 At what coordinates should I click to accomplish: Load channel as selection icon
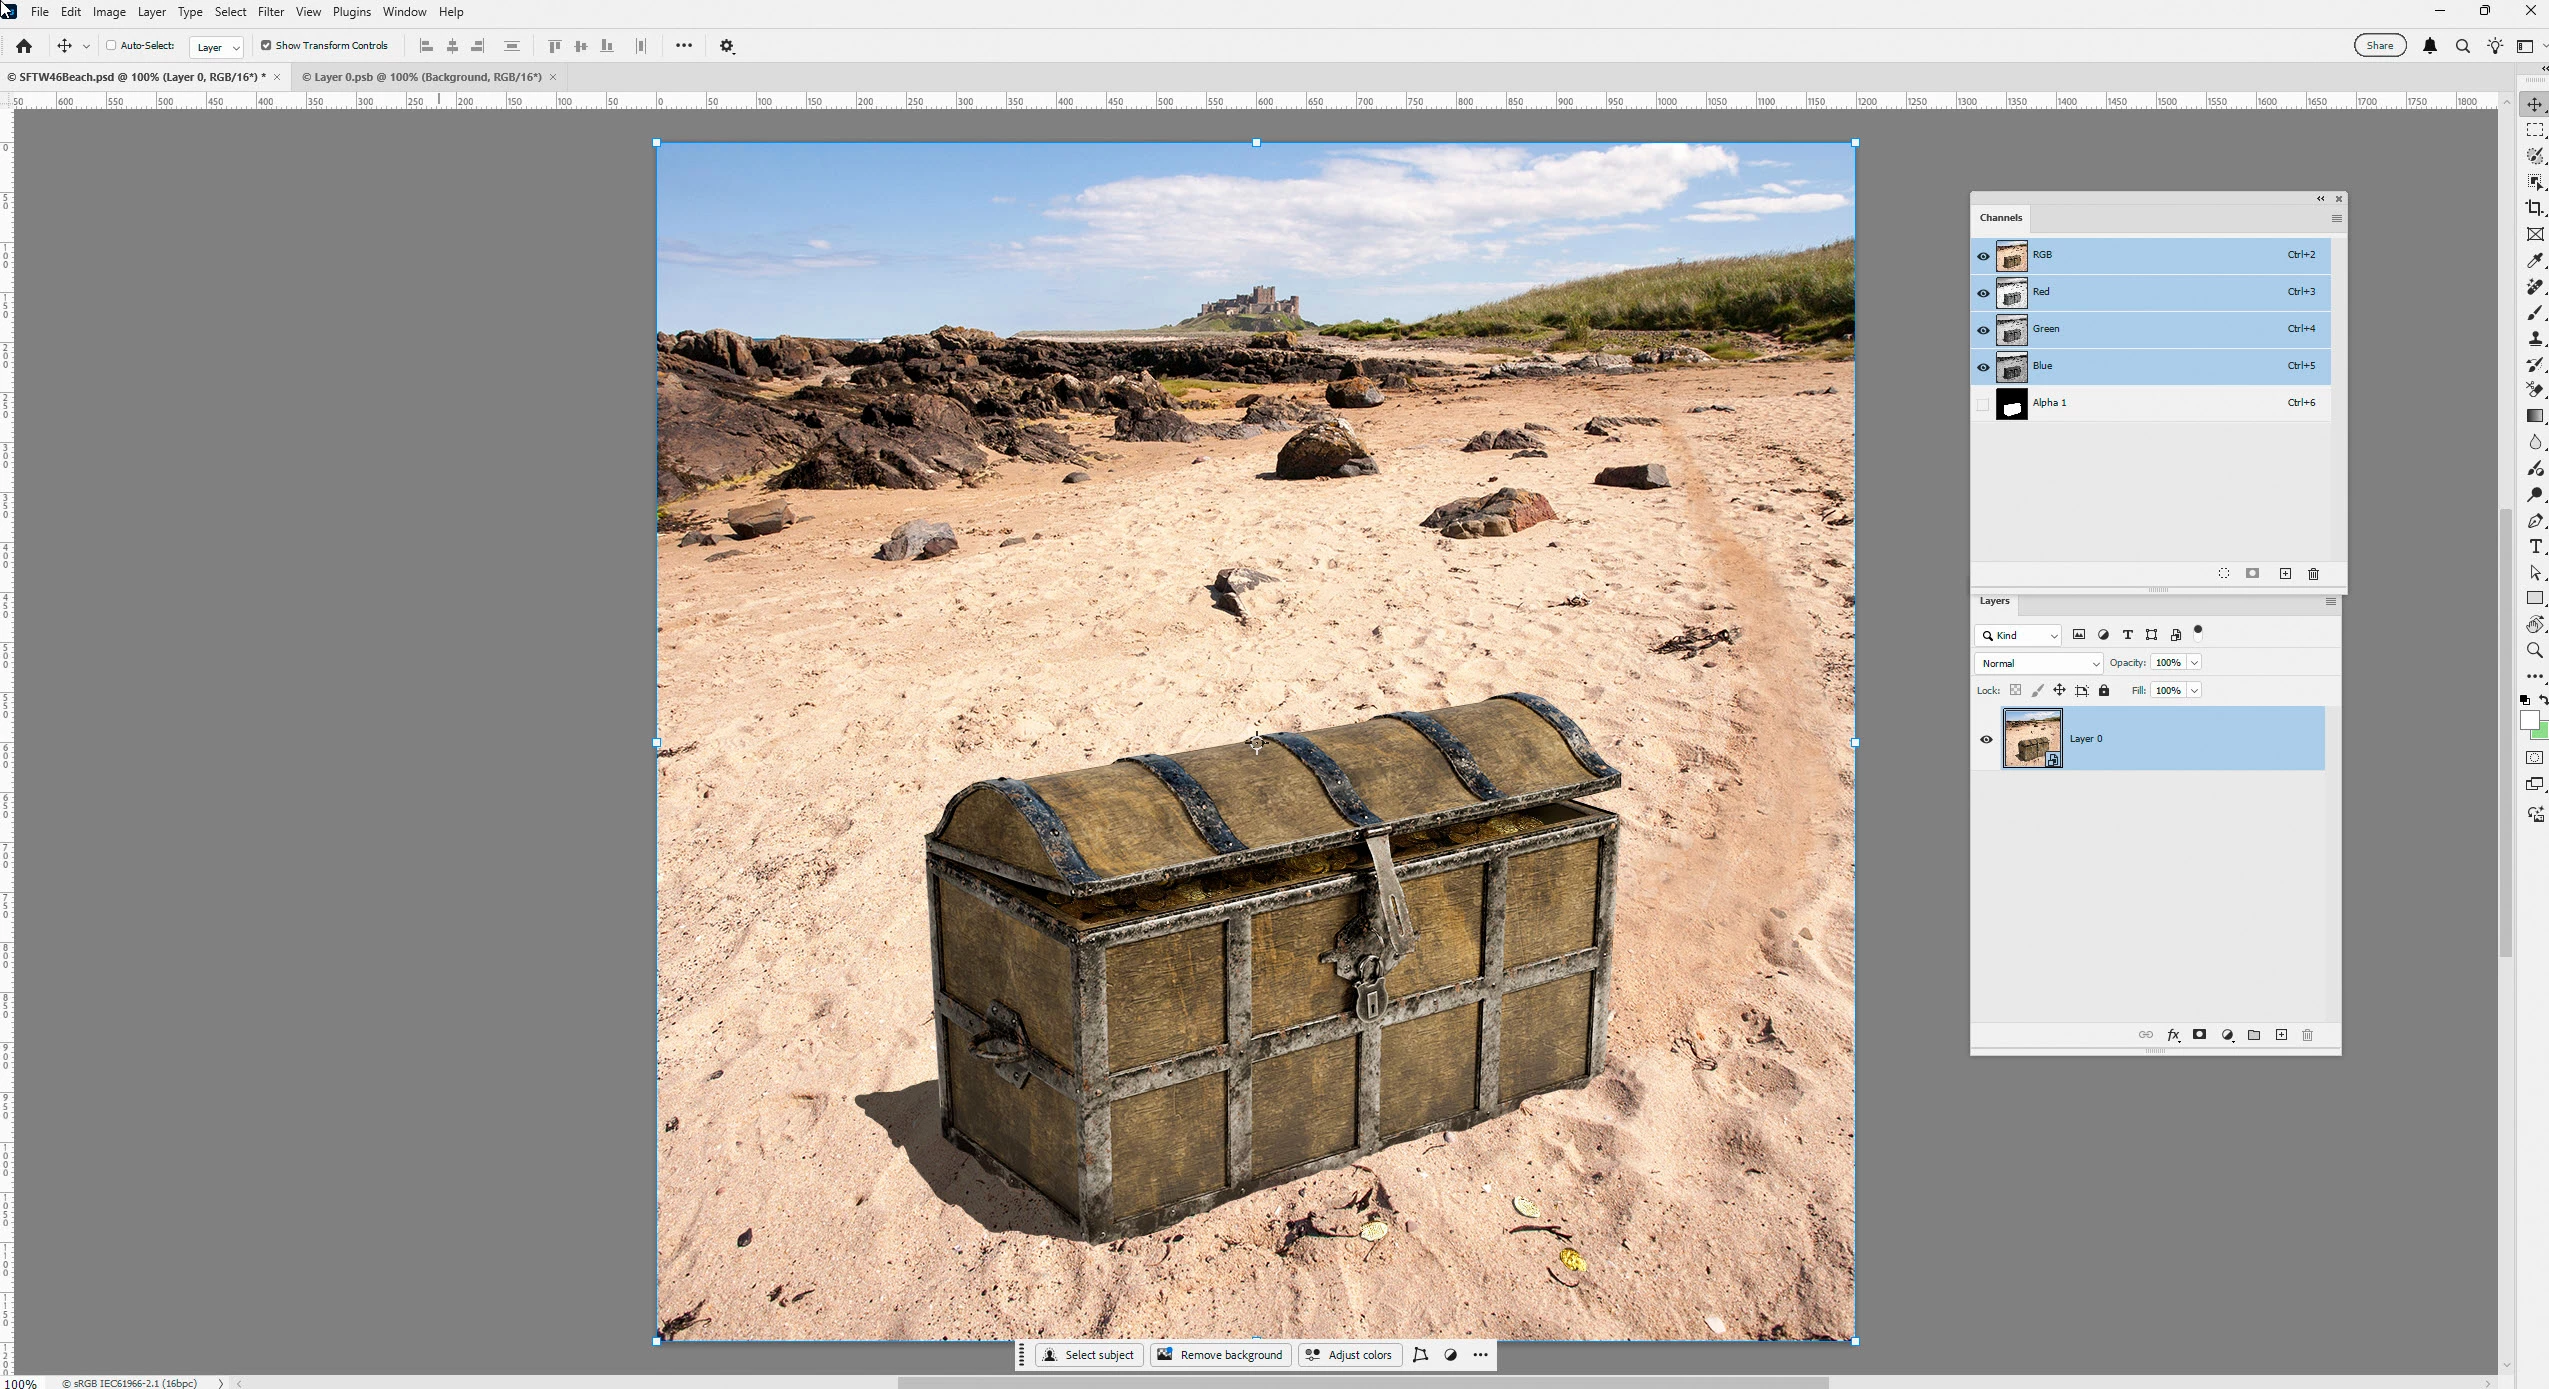click(2223, 574)
